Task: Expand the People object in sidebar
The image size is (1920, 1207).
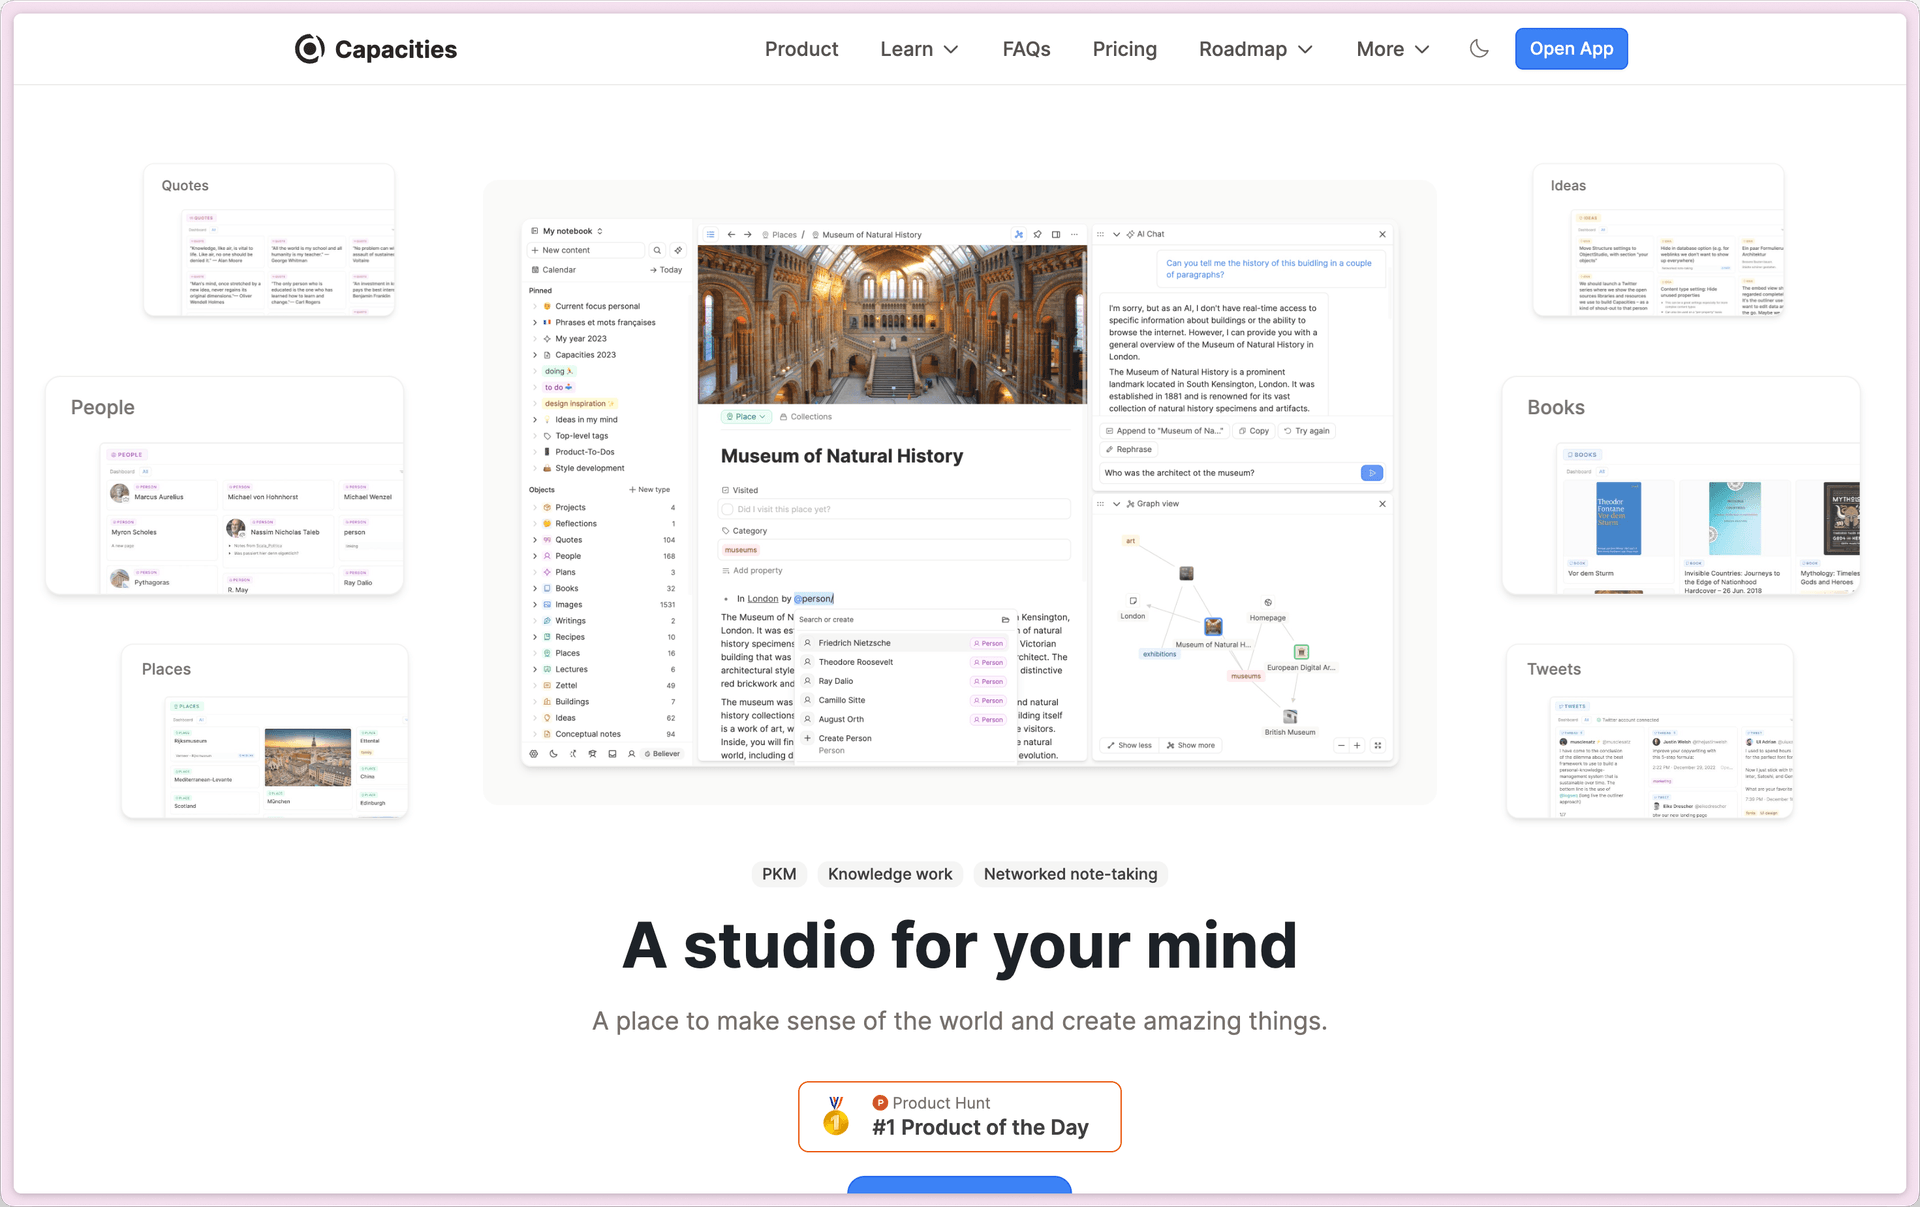Action: tap(535, 556)
